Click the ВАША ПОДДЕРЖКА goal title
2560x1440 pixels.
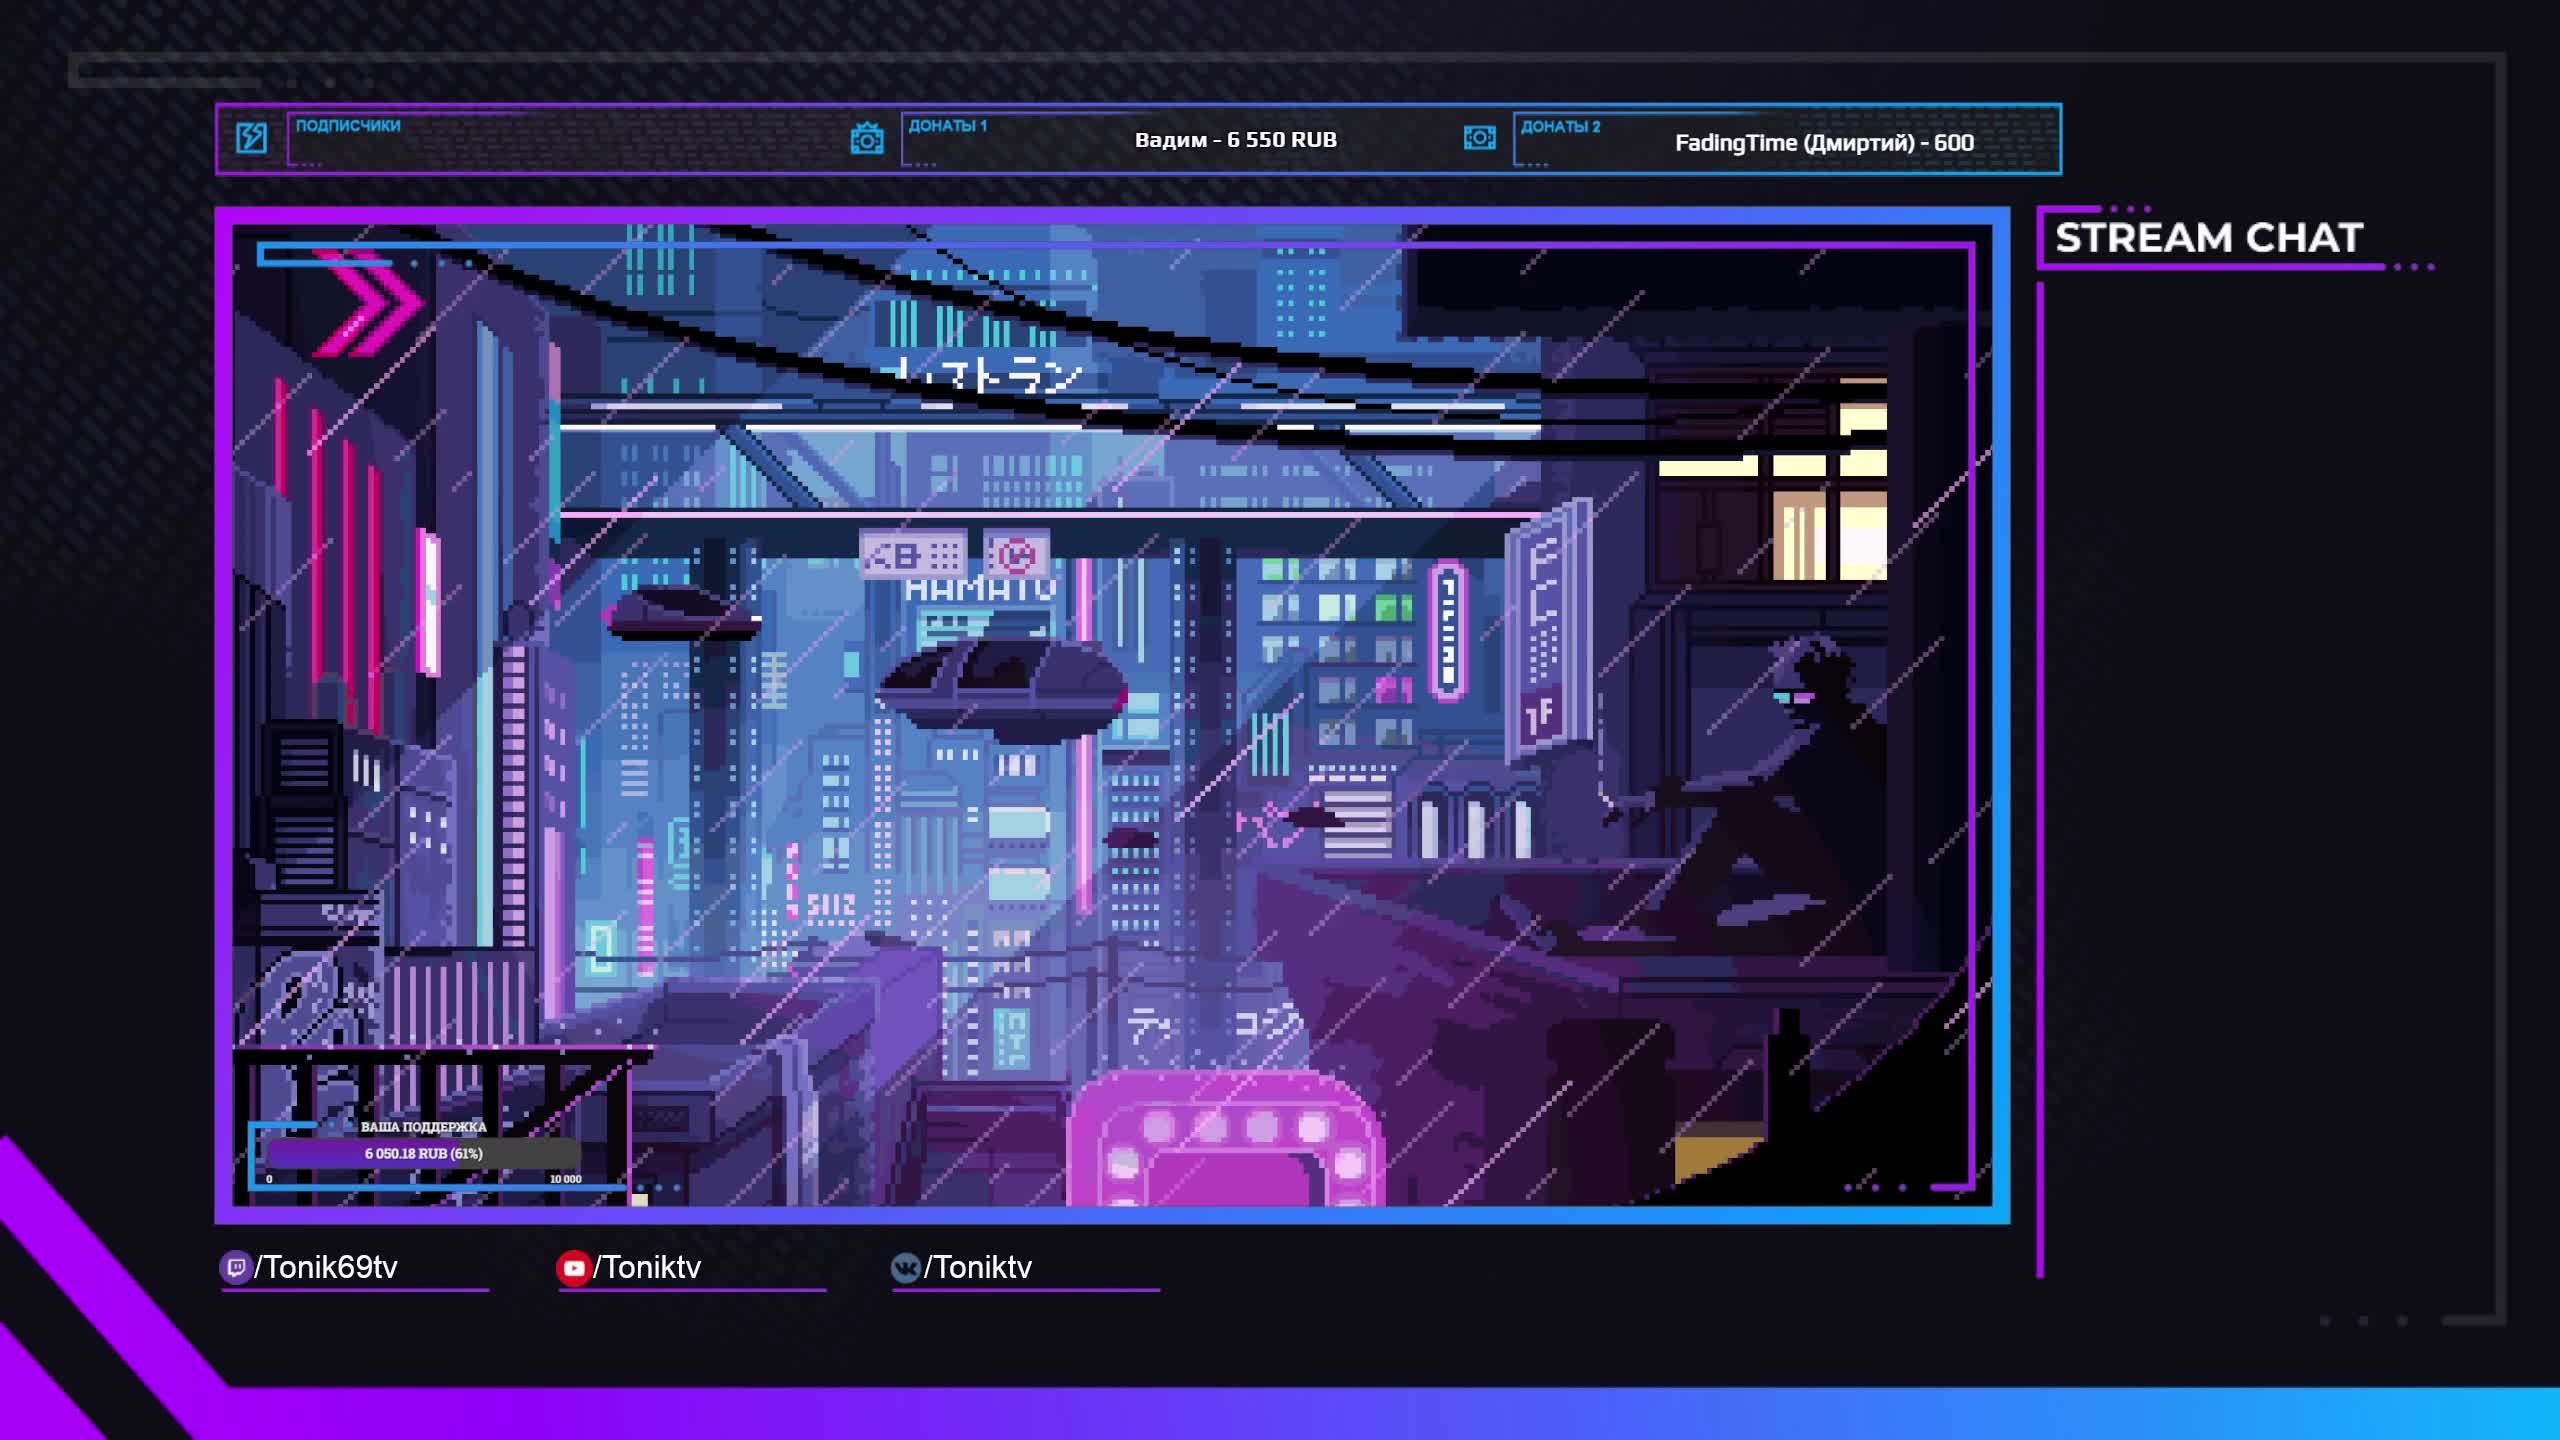tap(423, 1127)
